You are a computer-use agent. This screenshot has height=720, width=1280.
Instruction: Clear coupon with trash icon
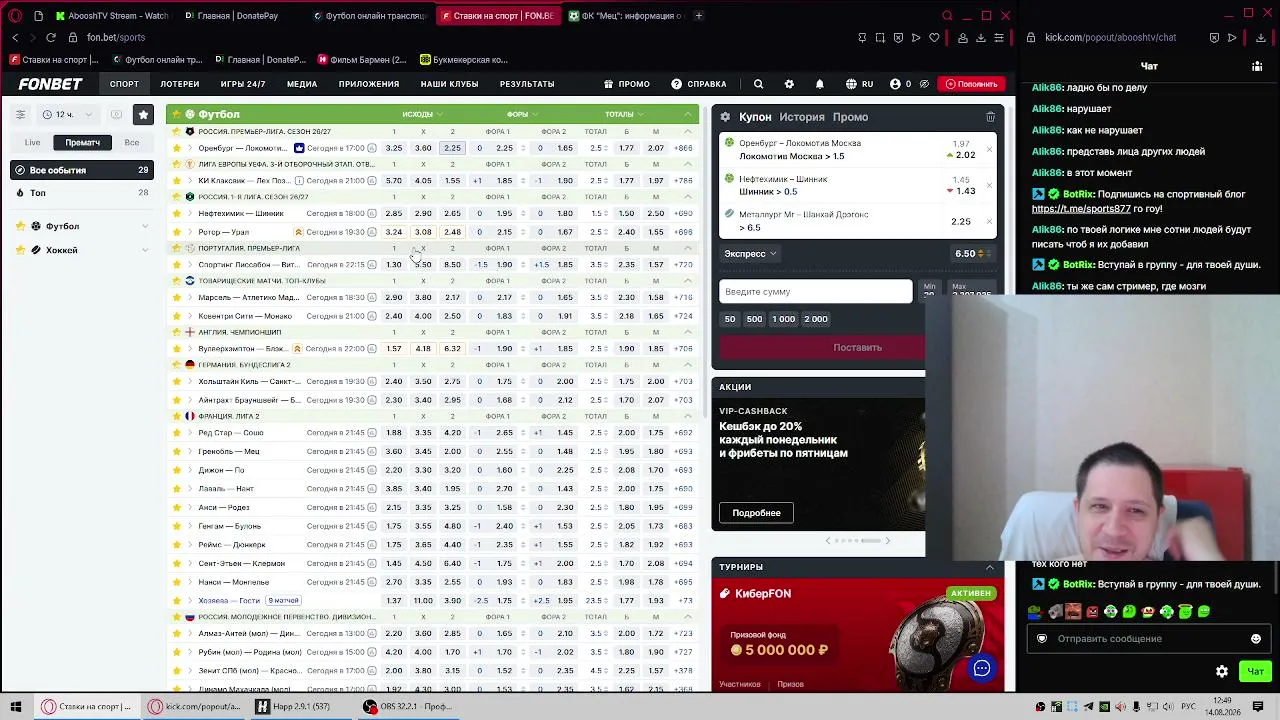990,117
